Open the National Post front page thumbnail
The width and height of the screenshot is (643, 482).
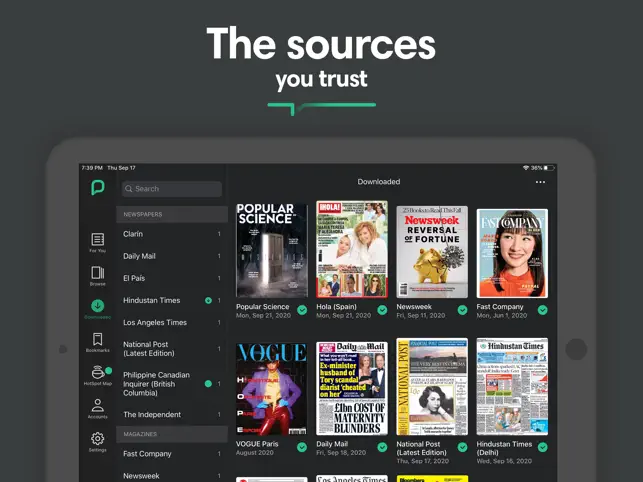432,386
